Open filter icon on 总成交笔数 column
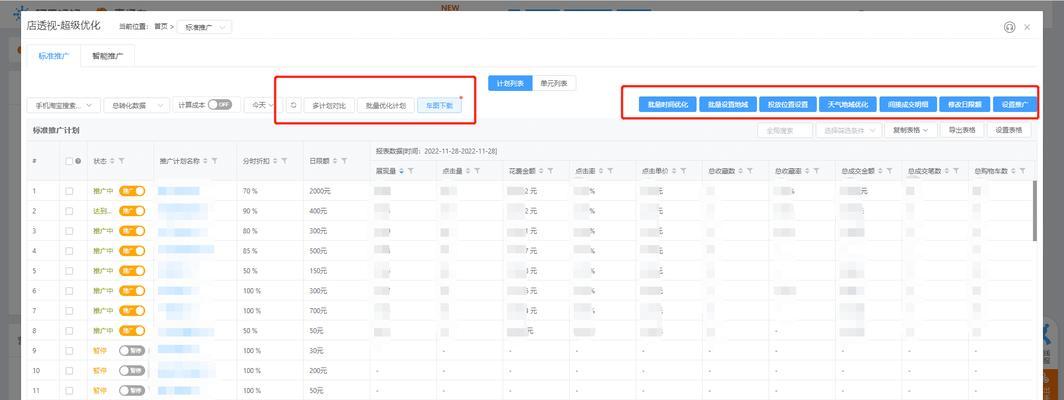The image size is (1064, 400). [x=956, y=171]
